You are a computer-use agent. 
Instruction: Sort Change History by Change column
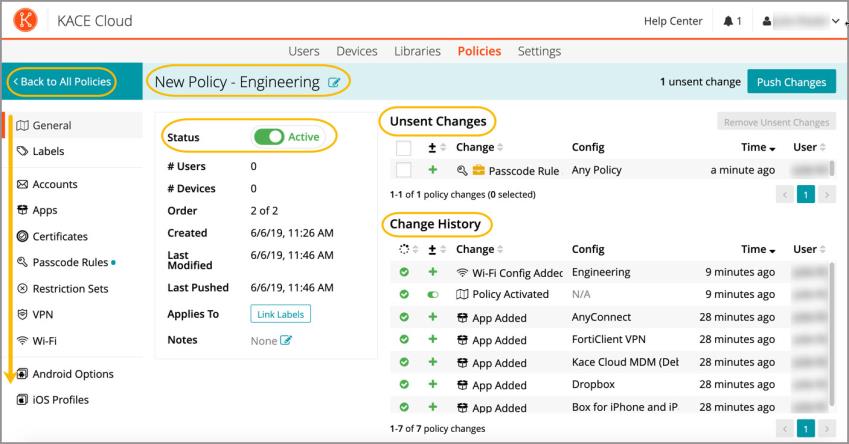(x=478, y=249)
